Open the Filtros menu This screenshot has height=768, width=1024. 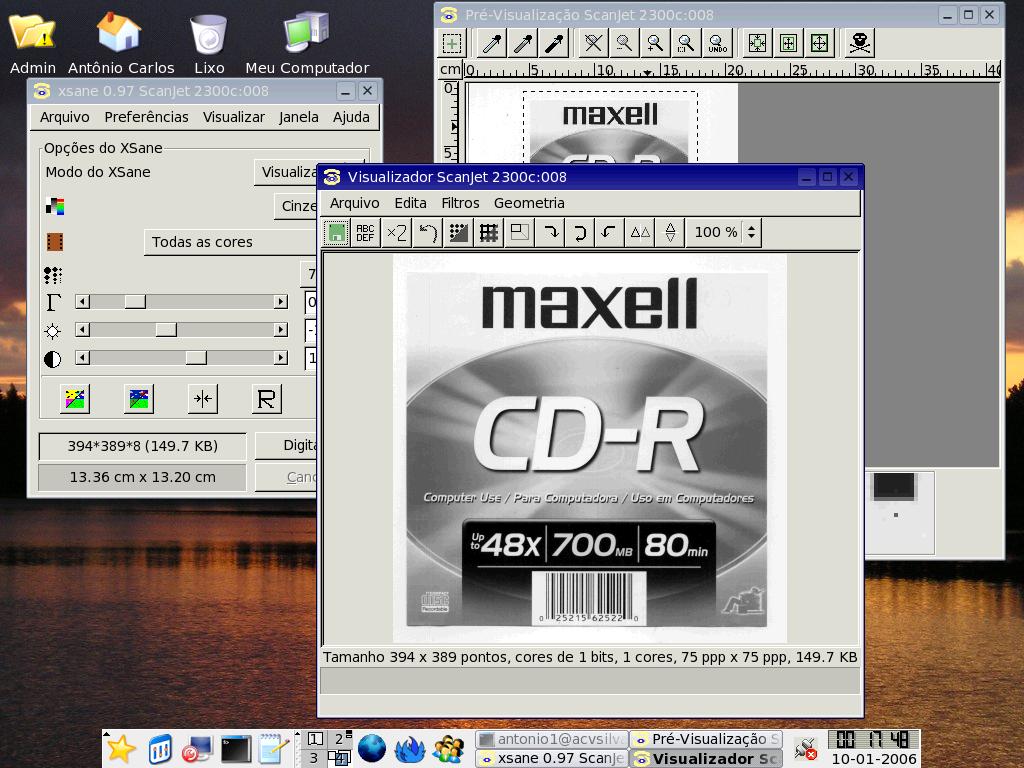coord(460,203)
